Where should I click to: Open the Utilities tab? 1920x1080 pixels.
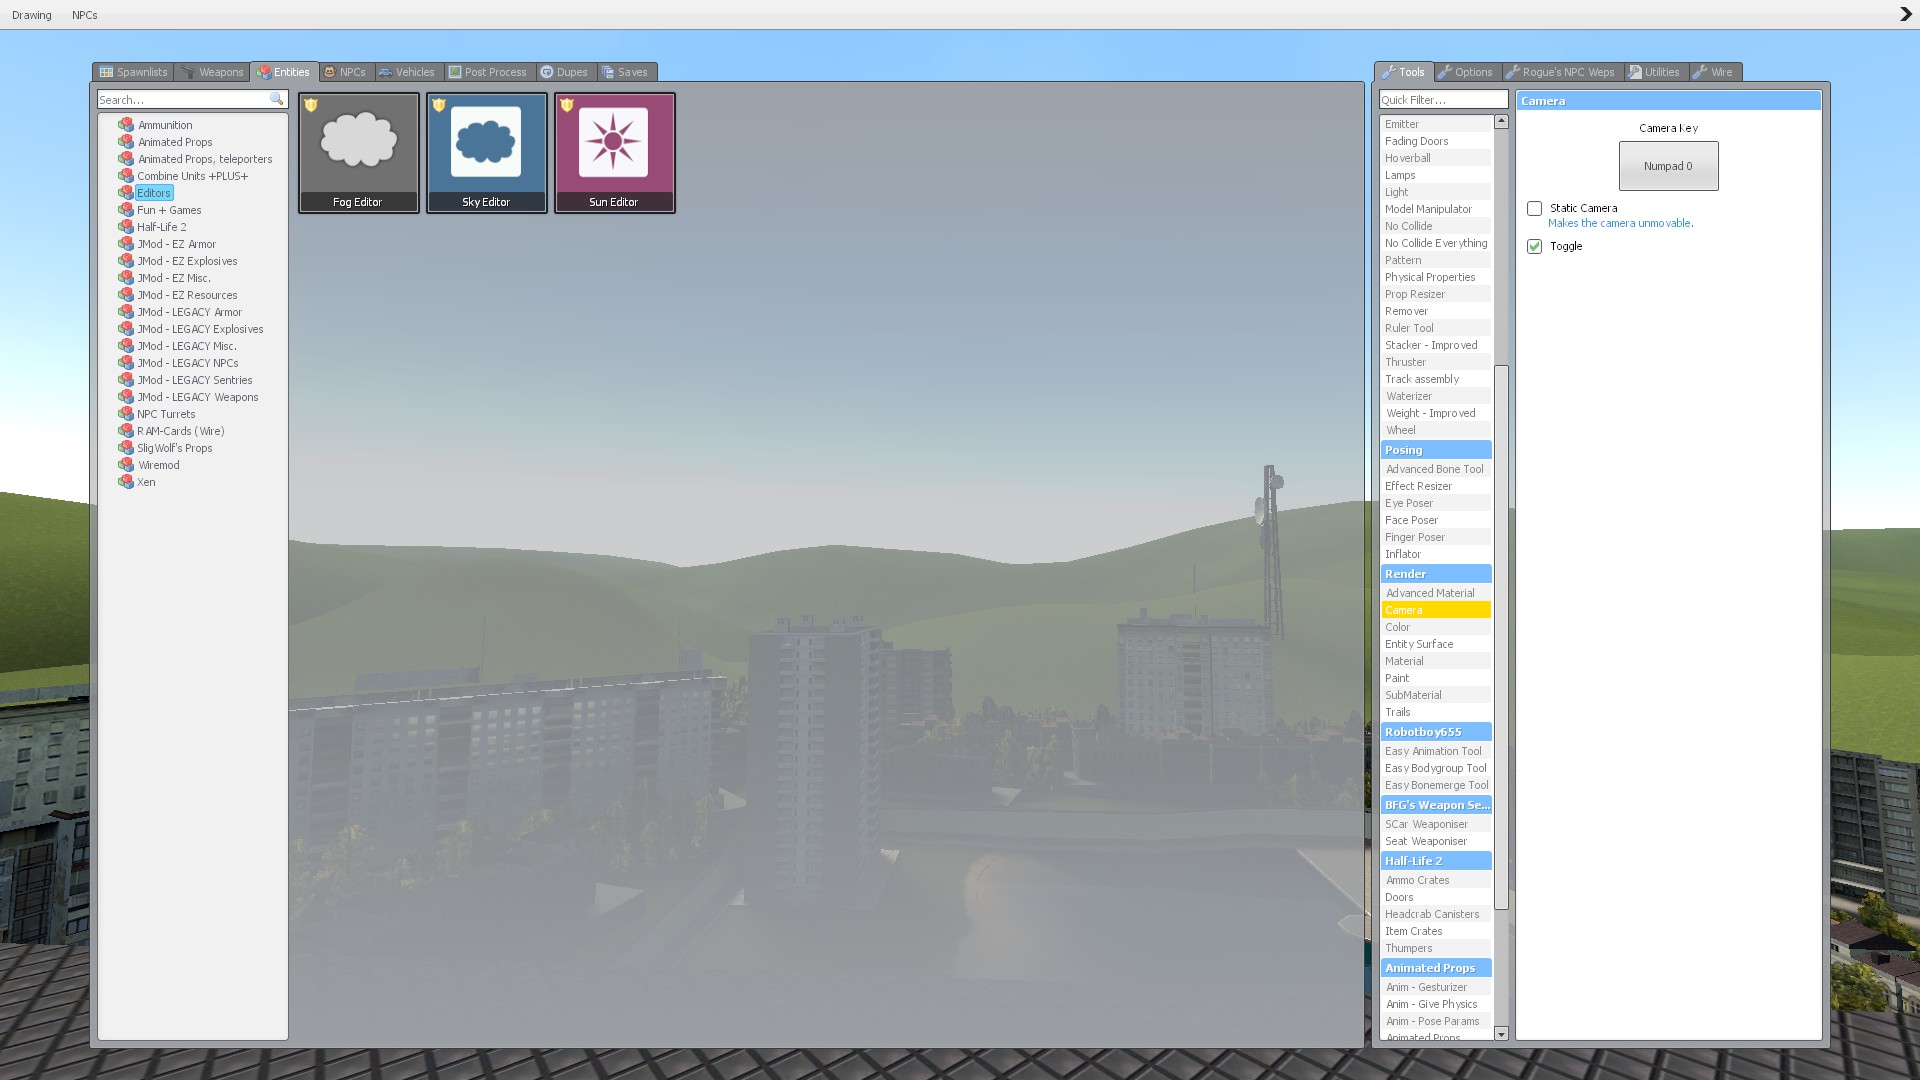1654,72
